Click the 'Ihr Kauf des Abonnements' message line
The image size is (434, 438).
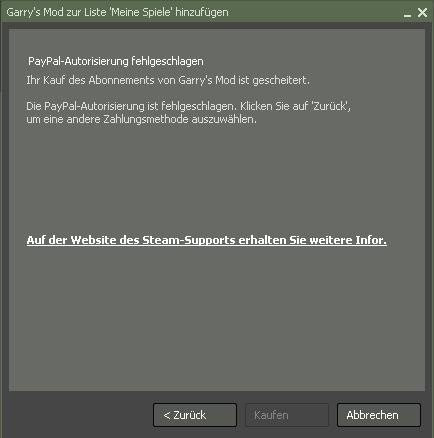168,80
